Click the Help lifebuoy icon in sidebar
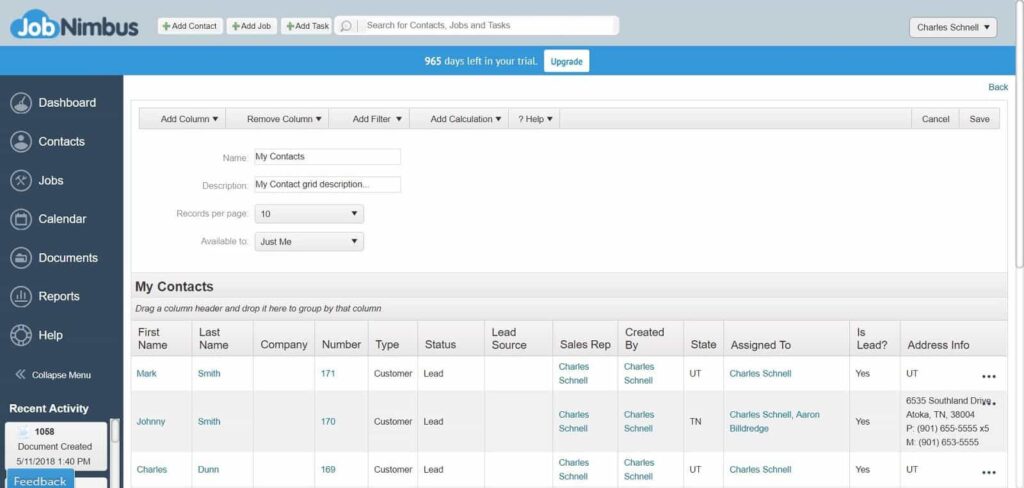 (21, 335)
